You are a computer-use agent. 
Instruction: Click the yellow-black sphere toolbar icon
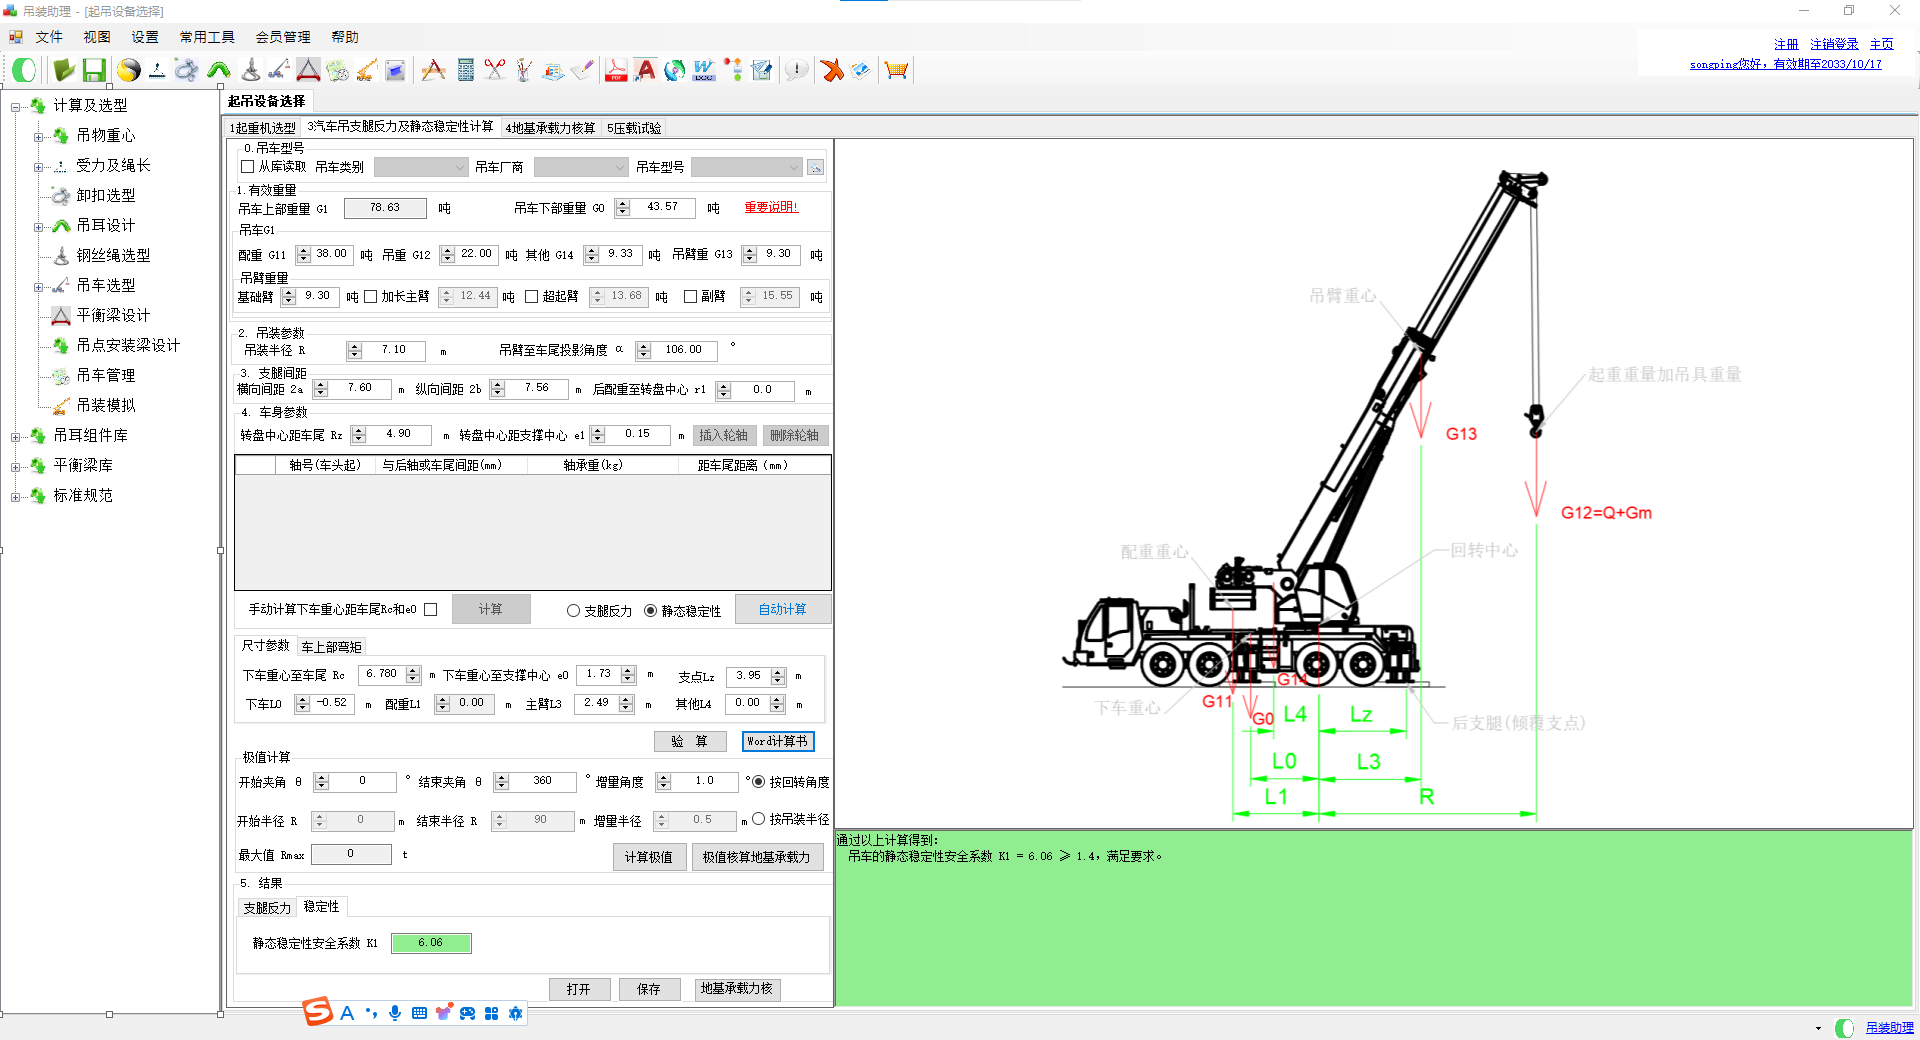tap(128, 70)
